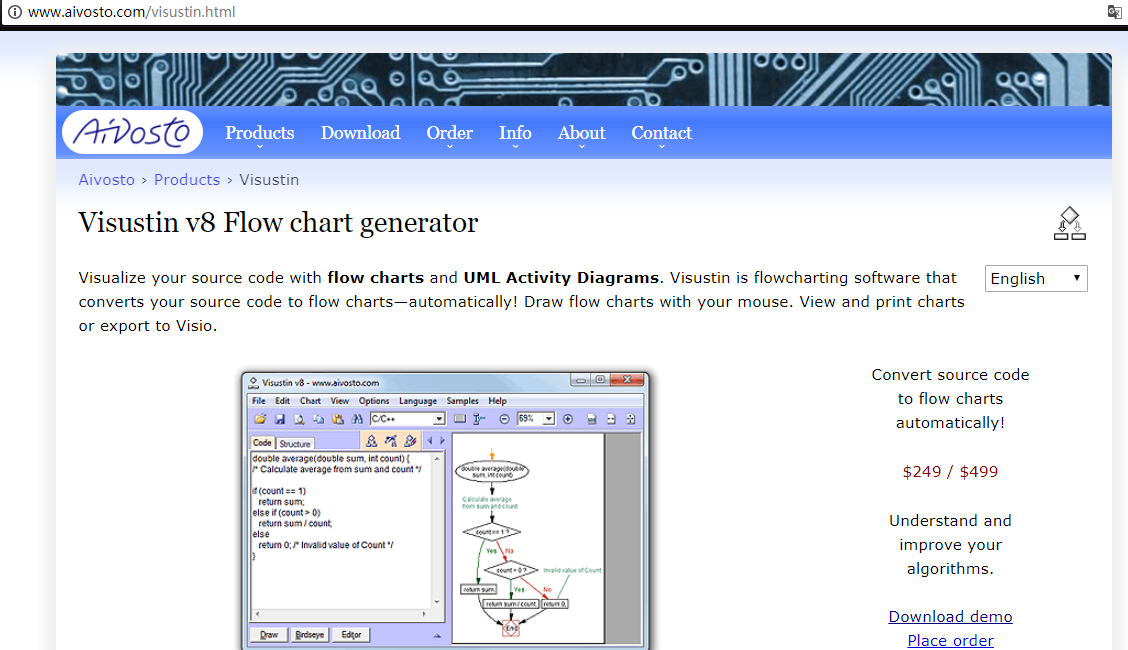Screen dimensions: 1128x650
Task: Click the '$249 / $499' price text
Action: [950, 472]
